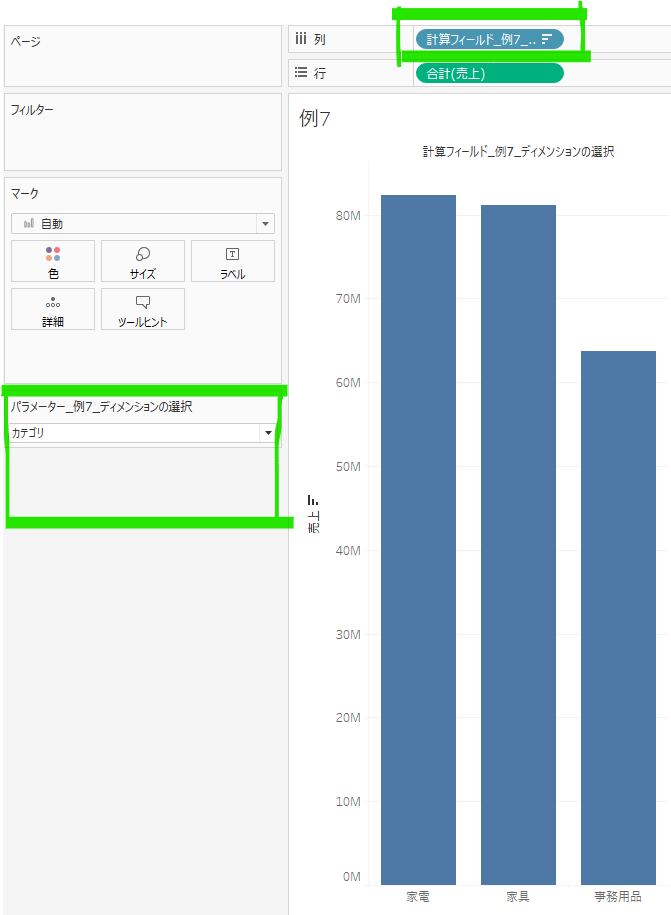The width and height of the screenshot is (671, 915).
Task: Click the sheet title 例7
Action: tap(314, 118)
